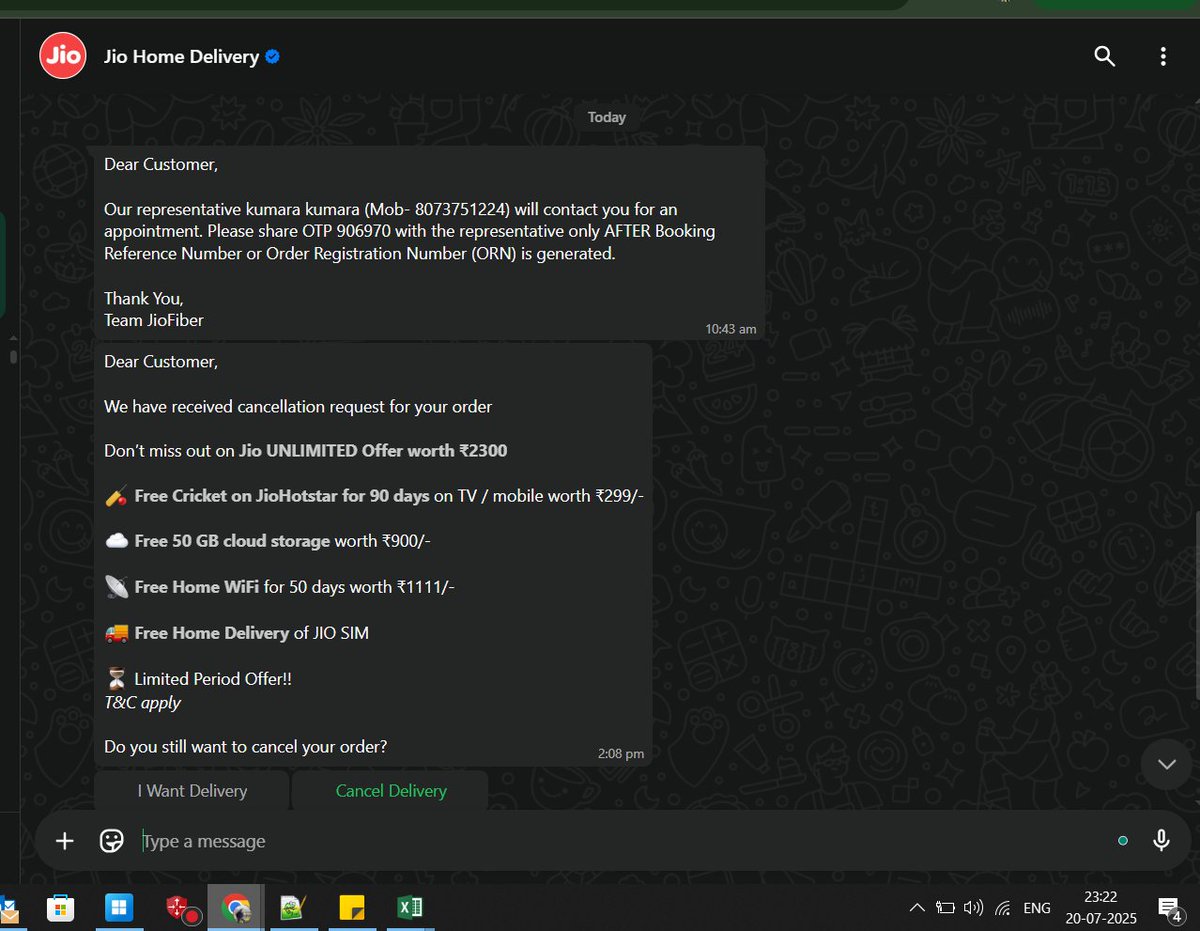Open Excel from the taskbar
This screenshot has height=931, width=1200.
(409, 908)
